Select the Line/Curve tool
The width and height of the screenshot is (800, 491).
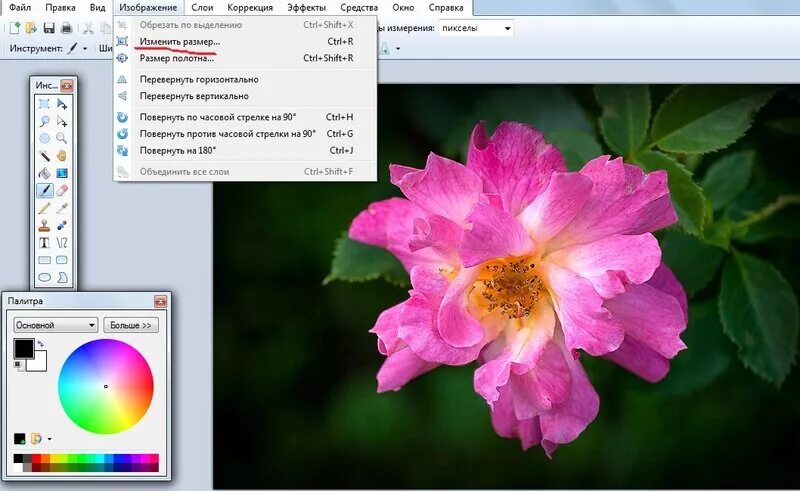coord(62,242)
